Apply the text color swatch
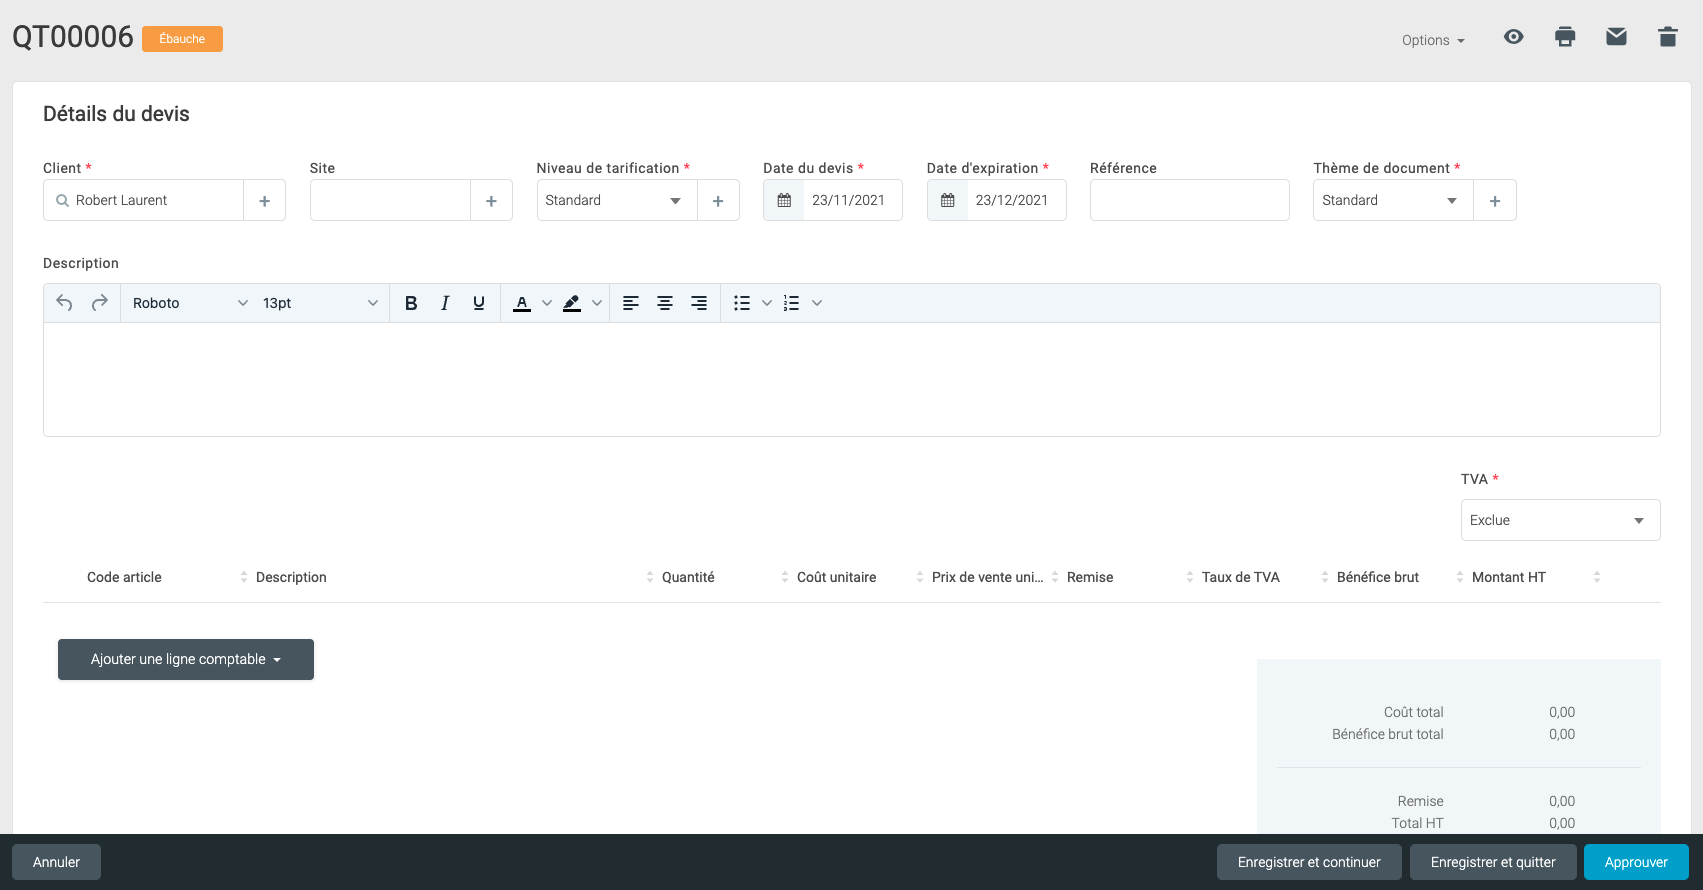This screenshot has width=1703, height=890. 522,303
